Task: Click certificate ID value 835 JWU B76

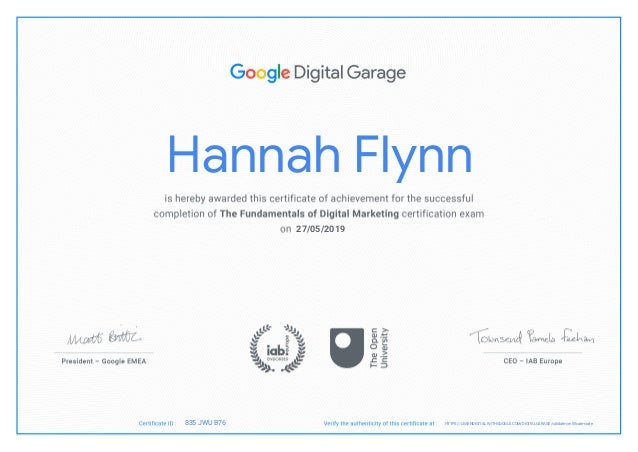Action: tap(205, 423)
